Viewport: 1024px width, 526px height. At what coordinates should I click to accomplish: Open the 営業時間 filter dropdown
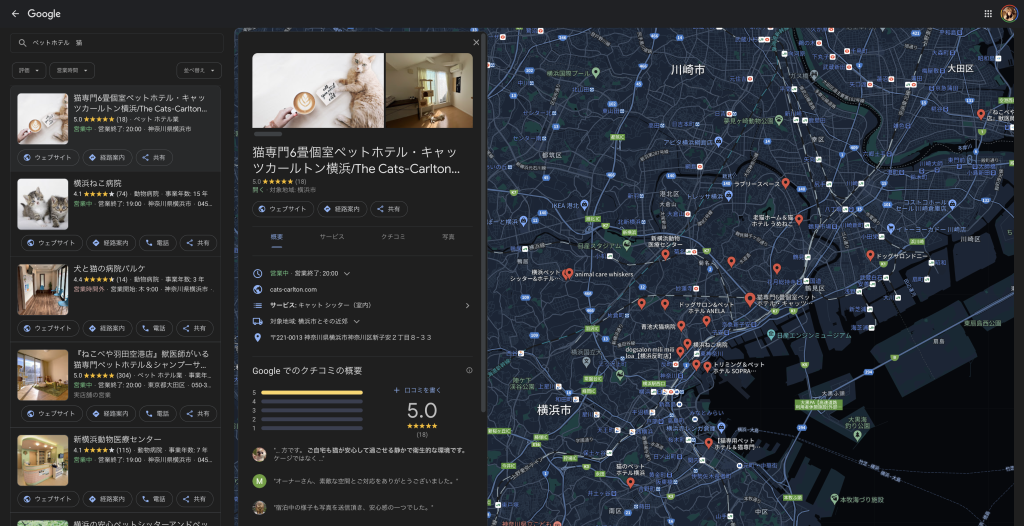(72, 71)
